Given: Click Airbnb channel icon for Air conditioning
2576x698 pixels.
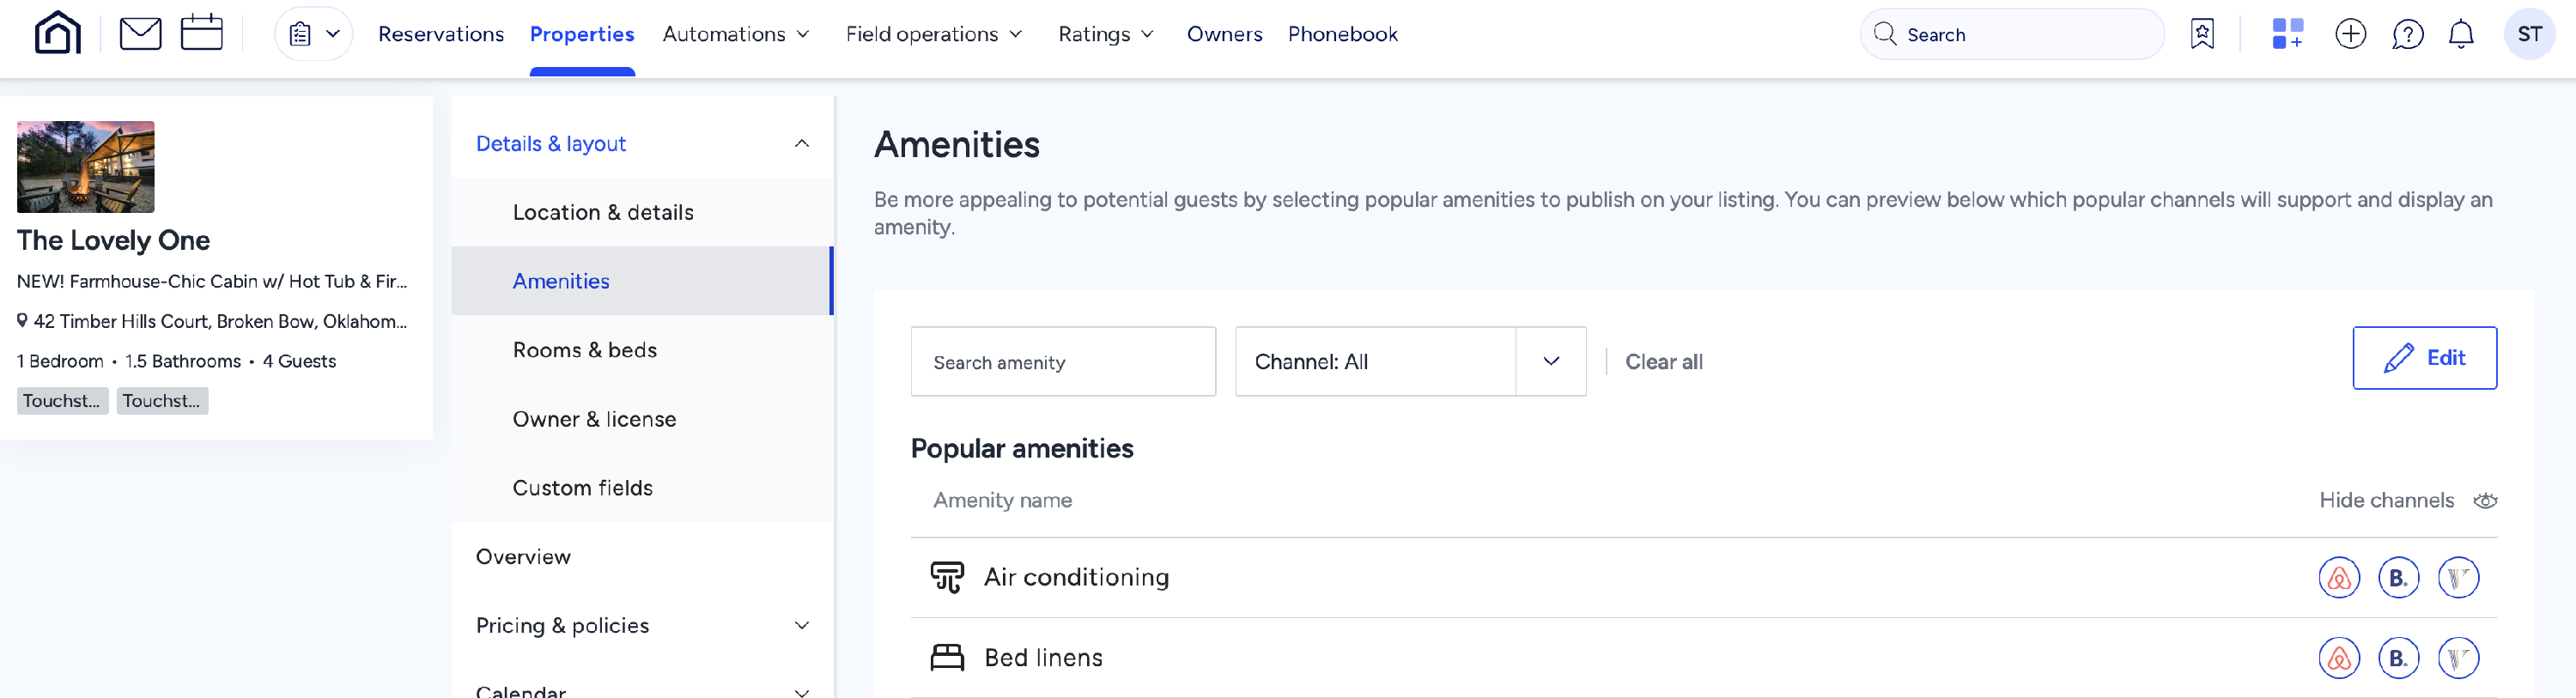Looking at the screenshot, I should coord(2338,577).
